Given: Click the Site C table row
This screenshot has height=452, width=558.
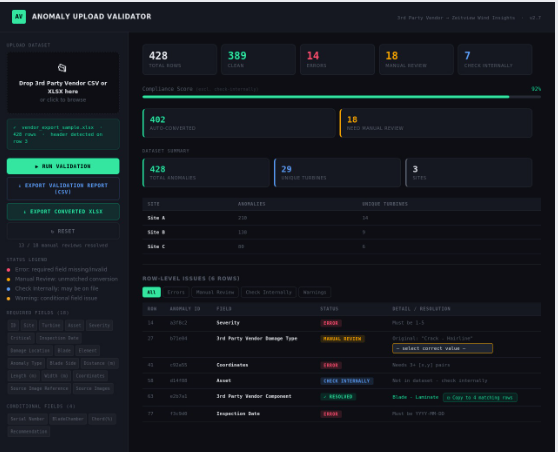Looking at the screenshot, I should pos(342,246).
